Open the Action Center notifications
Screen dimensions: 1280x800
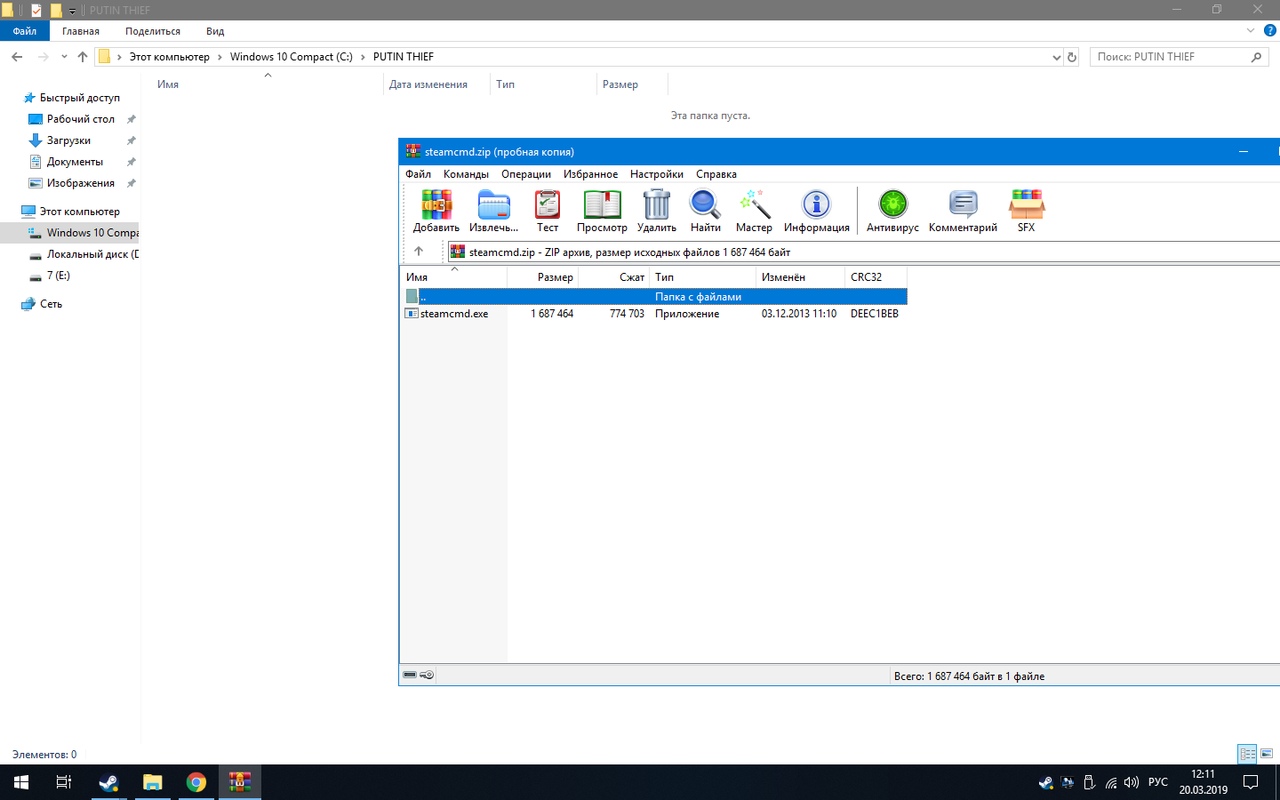click(1250, 782)
